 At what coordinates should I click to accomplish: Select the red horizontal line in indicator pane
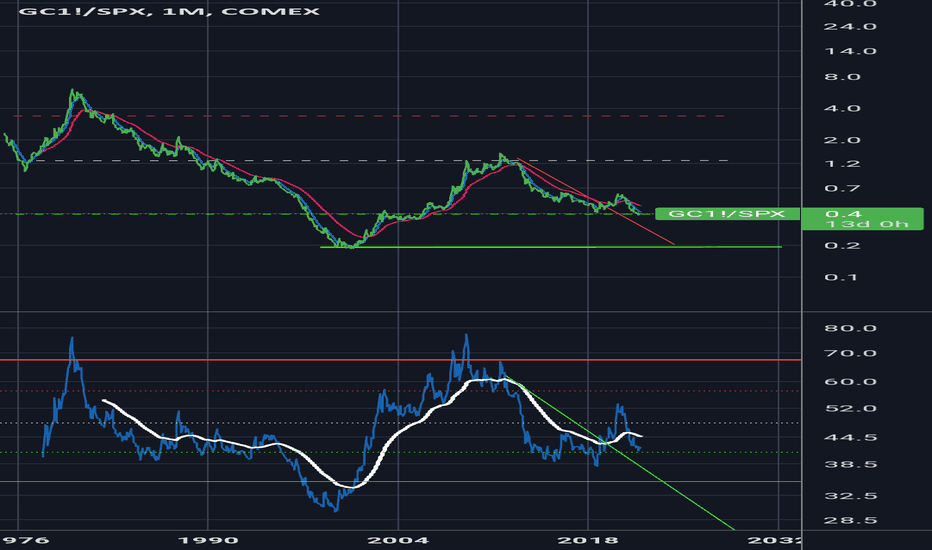pyautogui.click(x=401, y=360)
